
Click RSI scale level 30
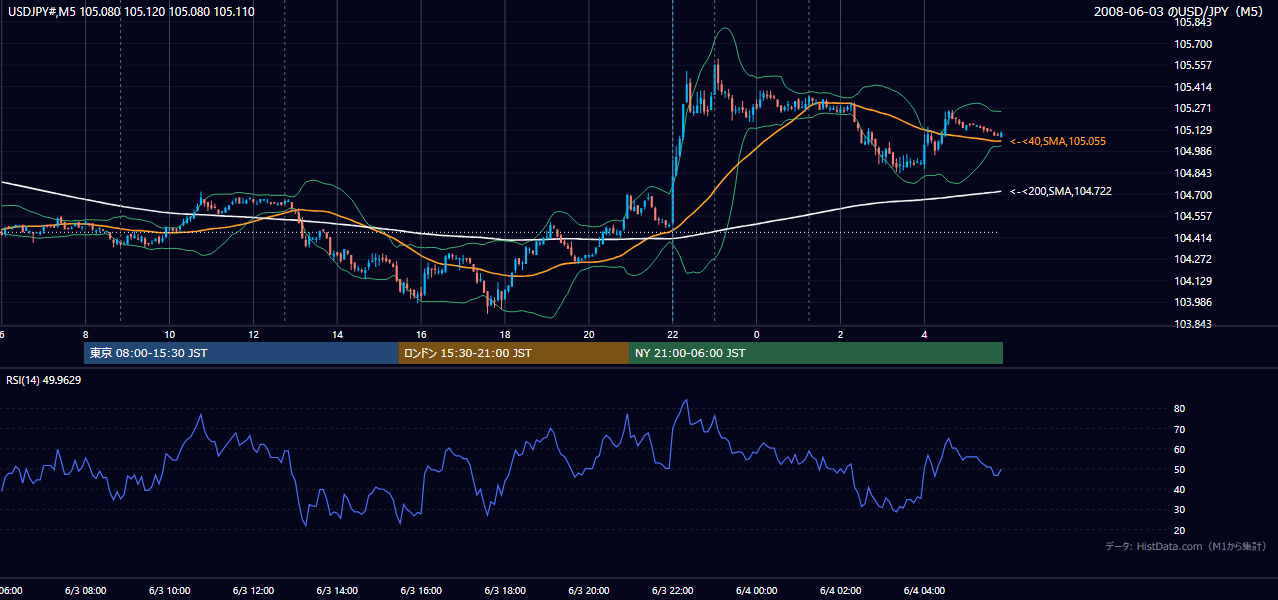(1179, 510)
